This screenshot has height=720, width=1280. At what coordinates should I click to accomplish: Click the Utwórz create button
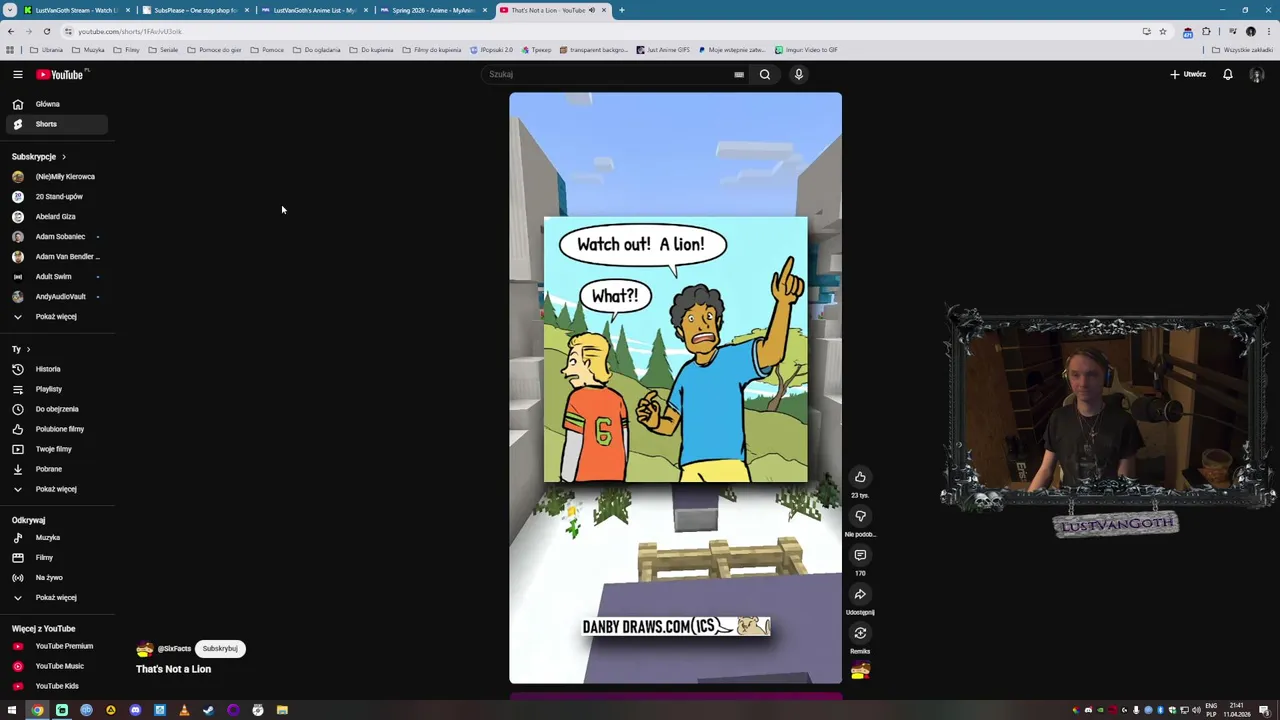point(1188,74)
